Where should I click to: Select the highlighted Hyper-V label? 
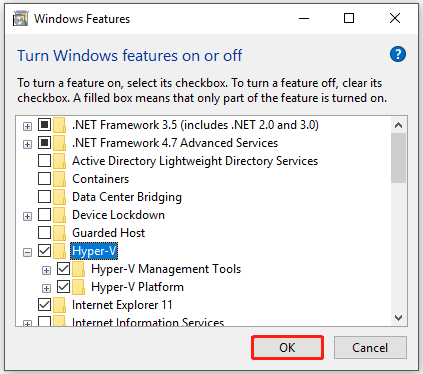click(94, 251)
